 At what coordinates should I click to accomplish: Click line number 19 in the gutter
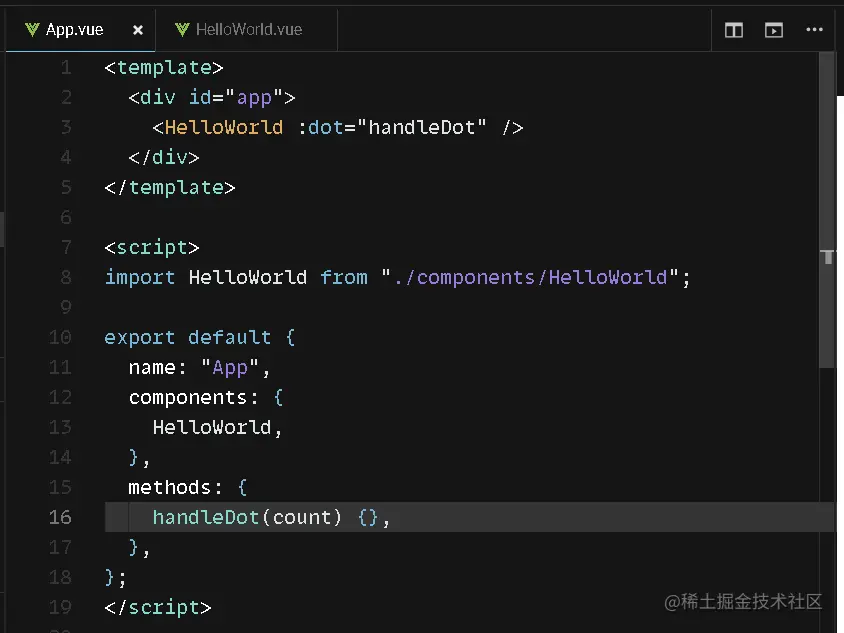(x=60, y=607)
